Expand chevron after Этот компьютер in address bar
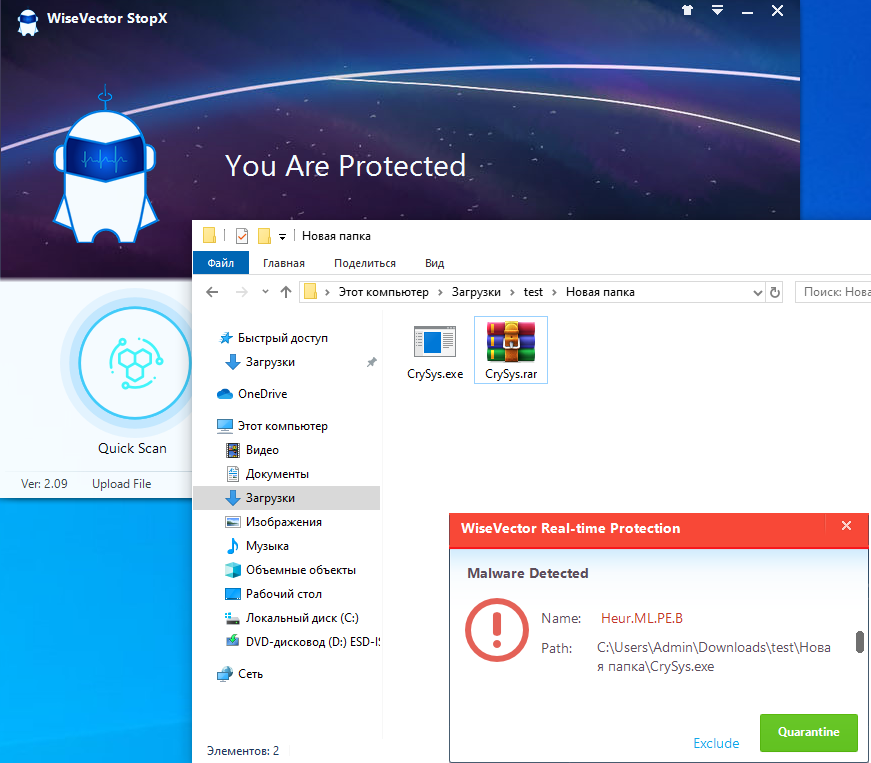This screenshot has height=763, width=871. pos(440,293)
